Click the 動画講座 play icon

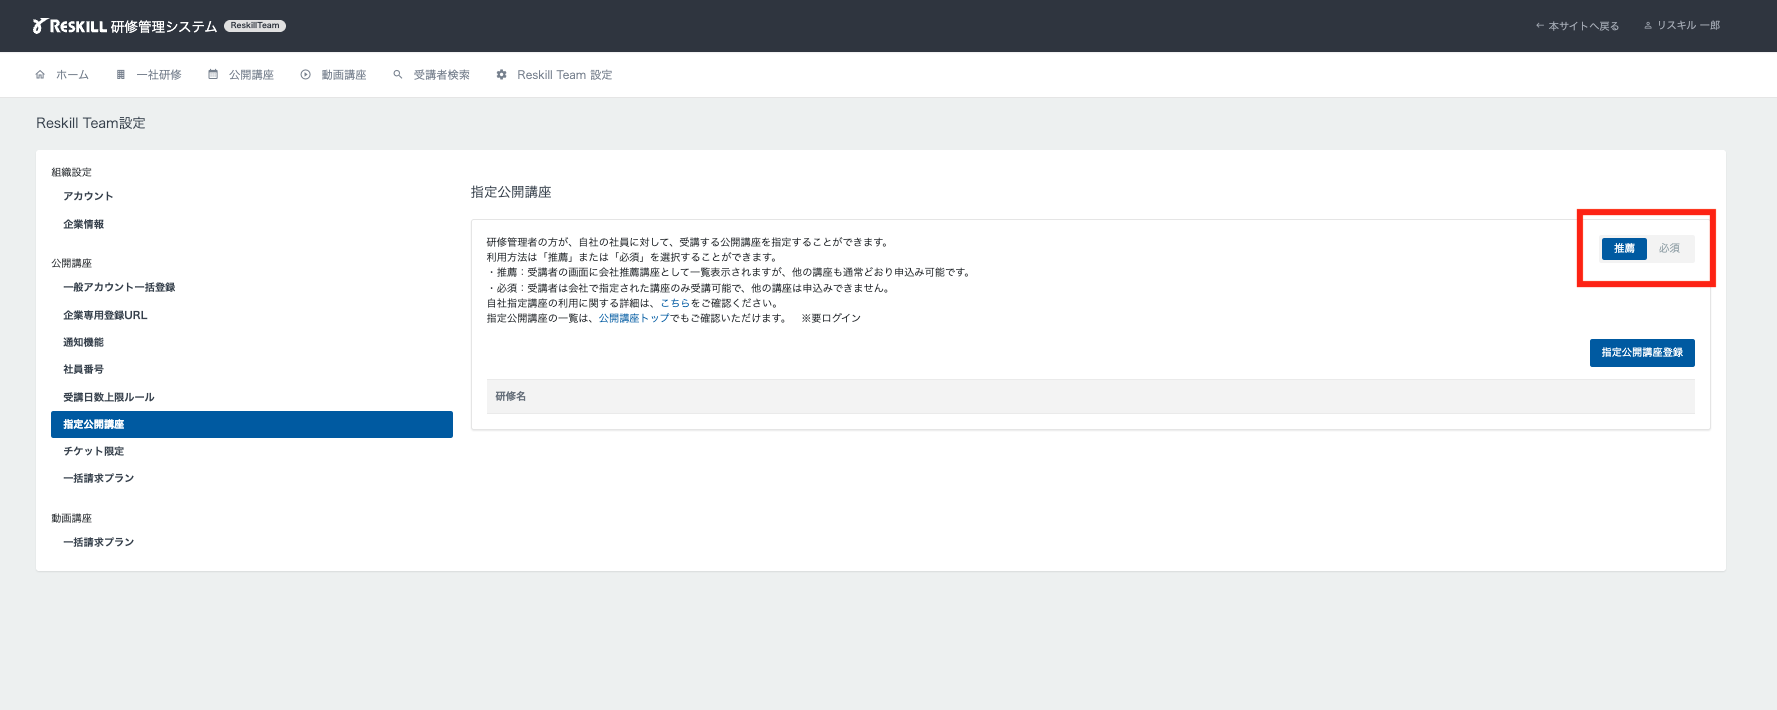pyautogui.click(x=306, y=75)
